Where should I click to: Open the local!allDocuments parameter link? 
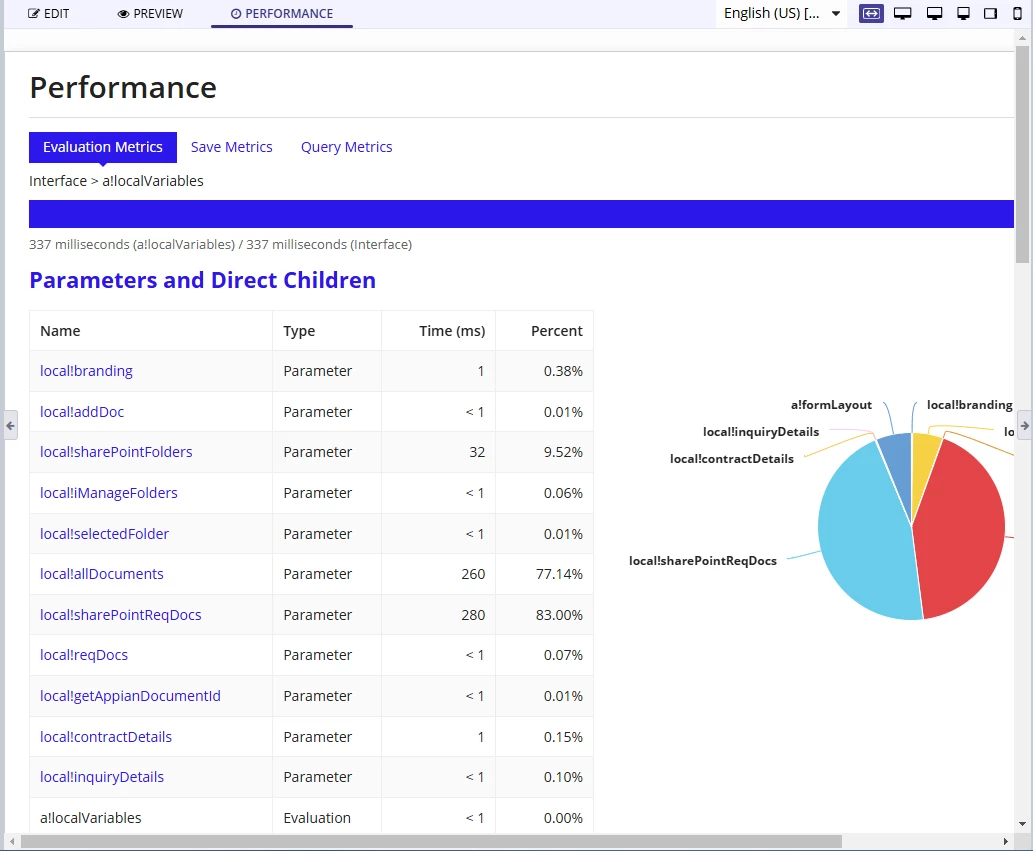click(101, 574)
